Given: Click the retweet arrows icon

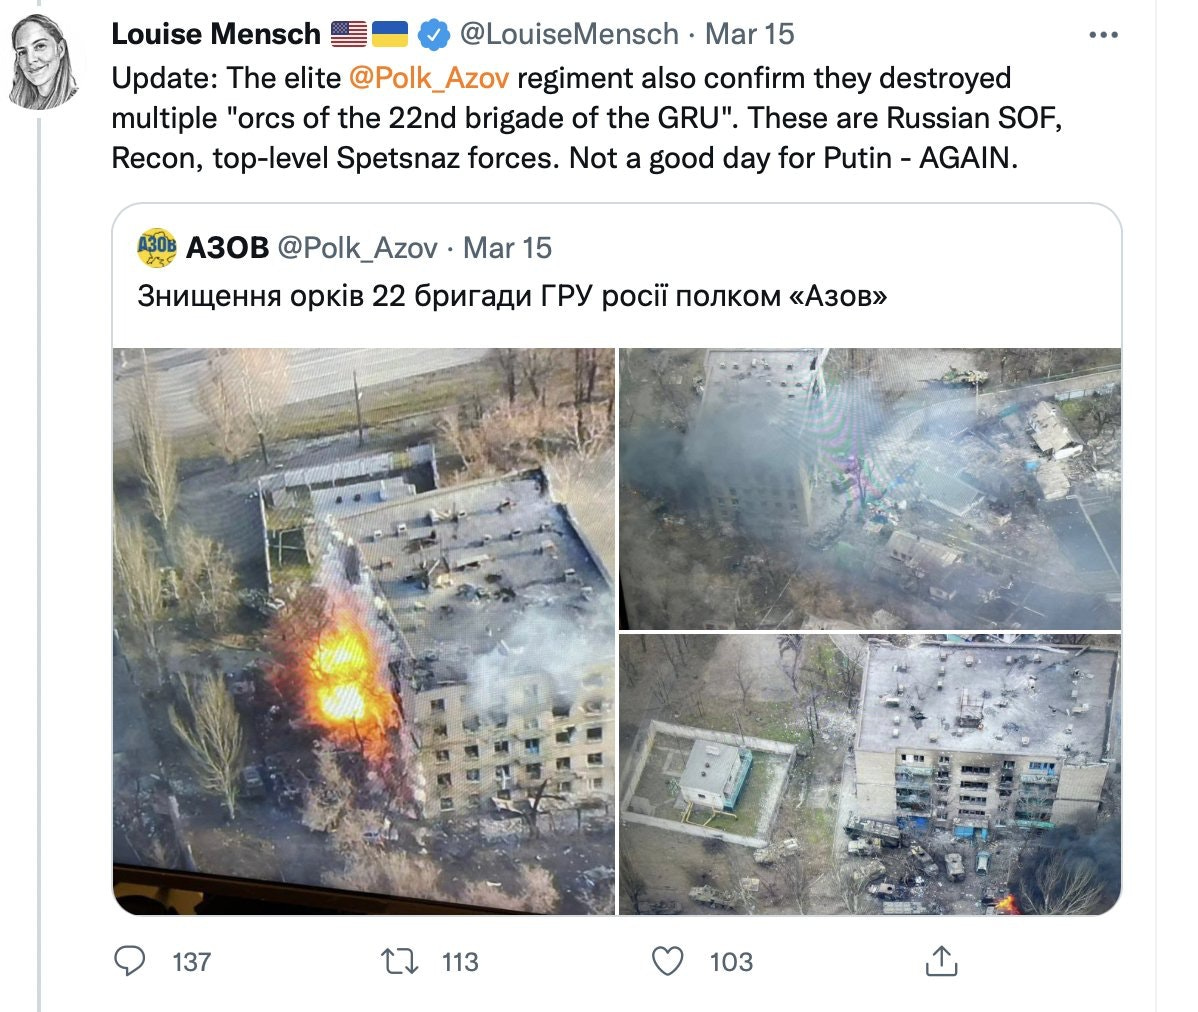Looking at the screenshot, I should pos(400,961).
